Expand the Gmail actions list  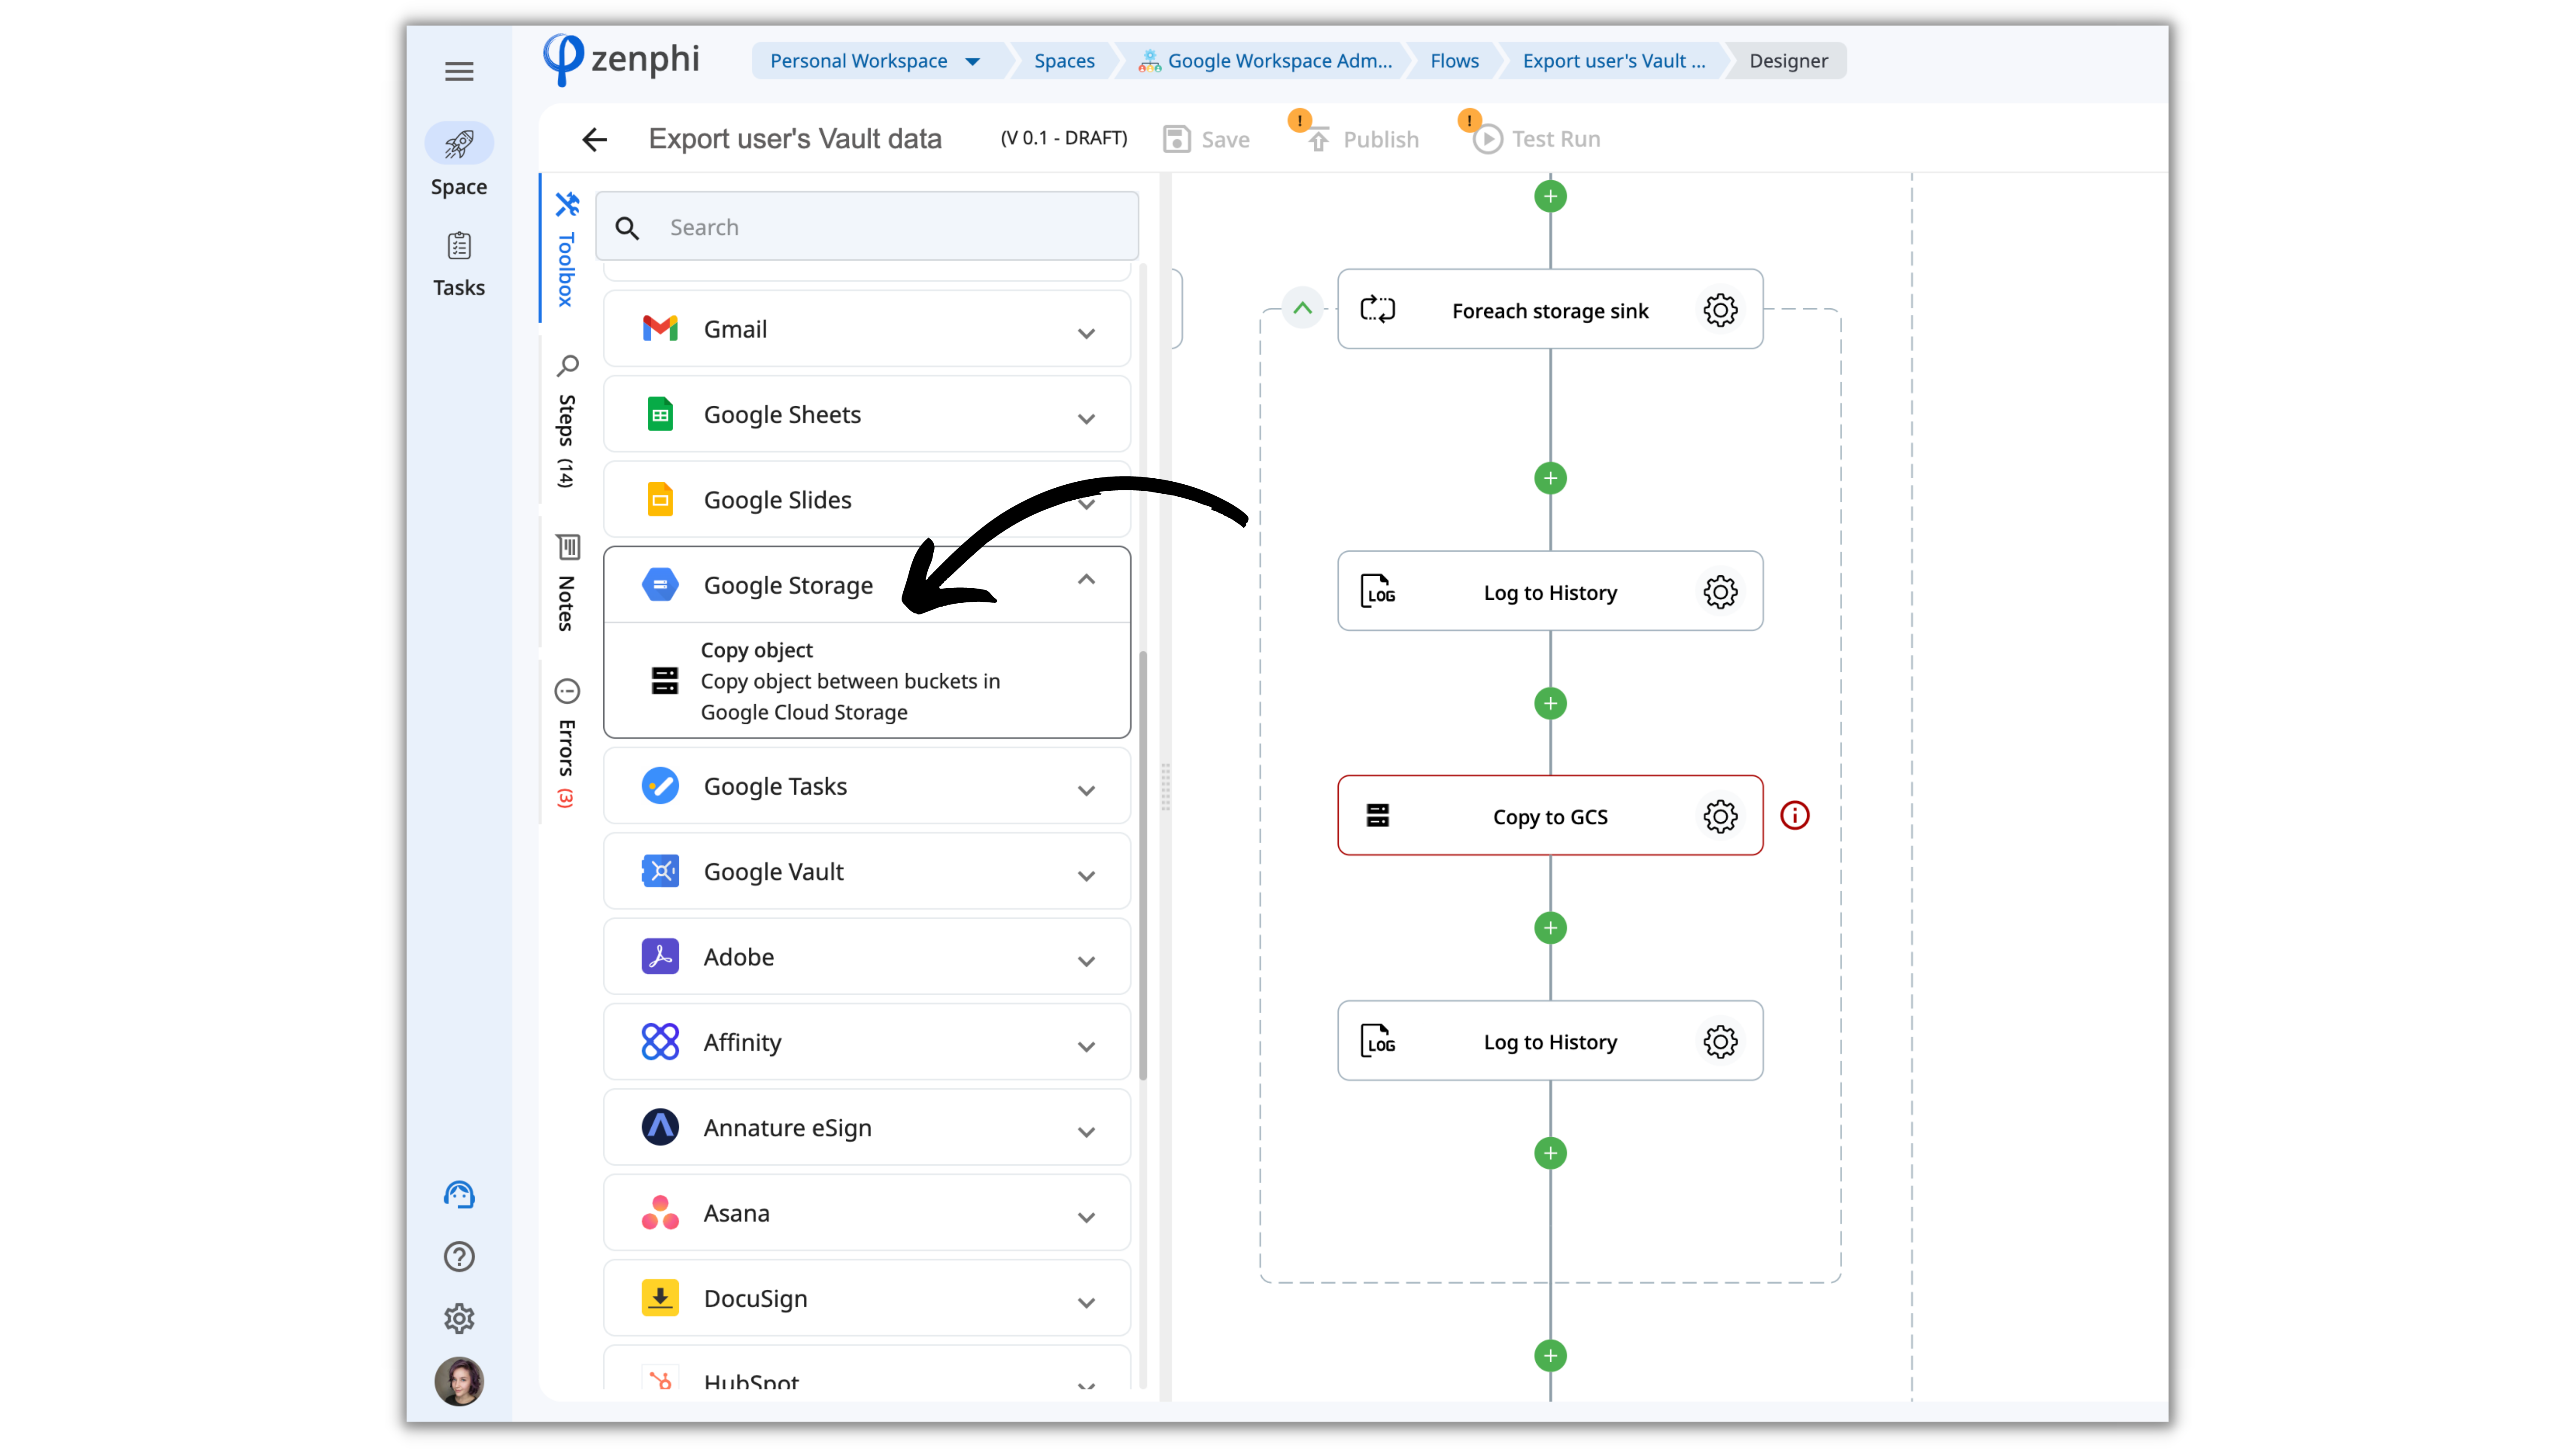(1086, 333)
